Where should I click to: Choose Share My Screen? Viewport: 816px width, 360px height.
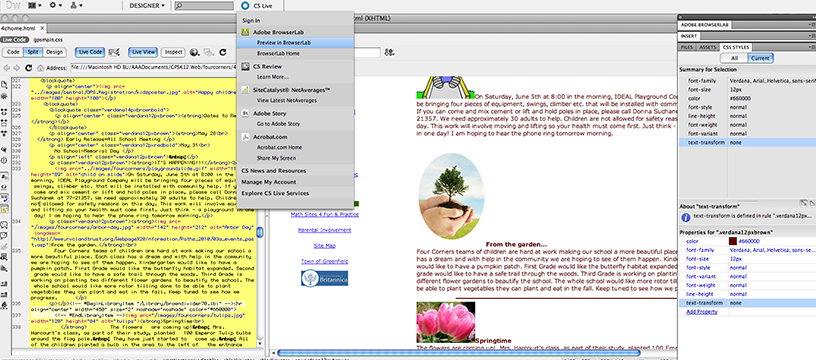tap(276, 158)
